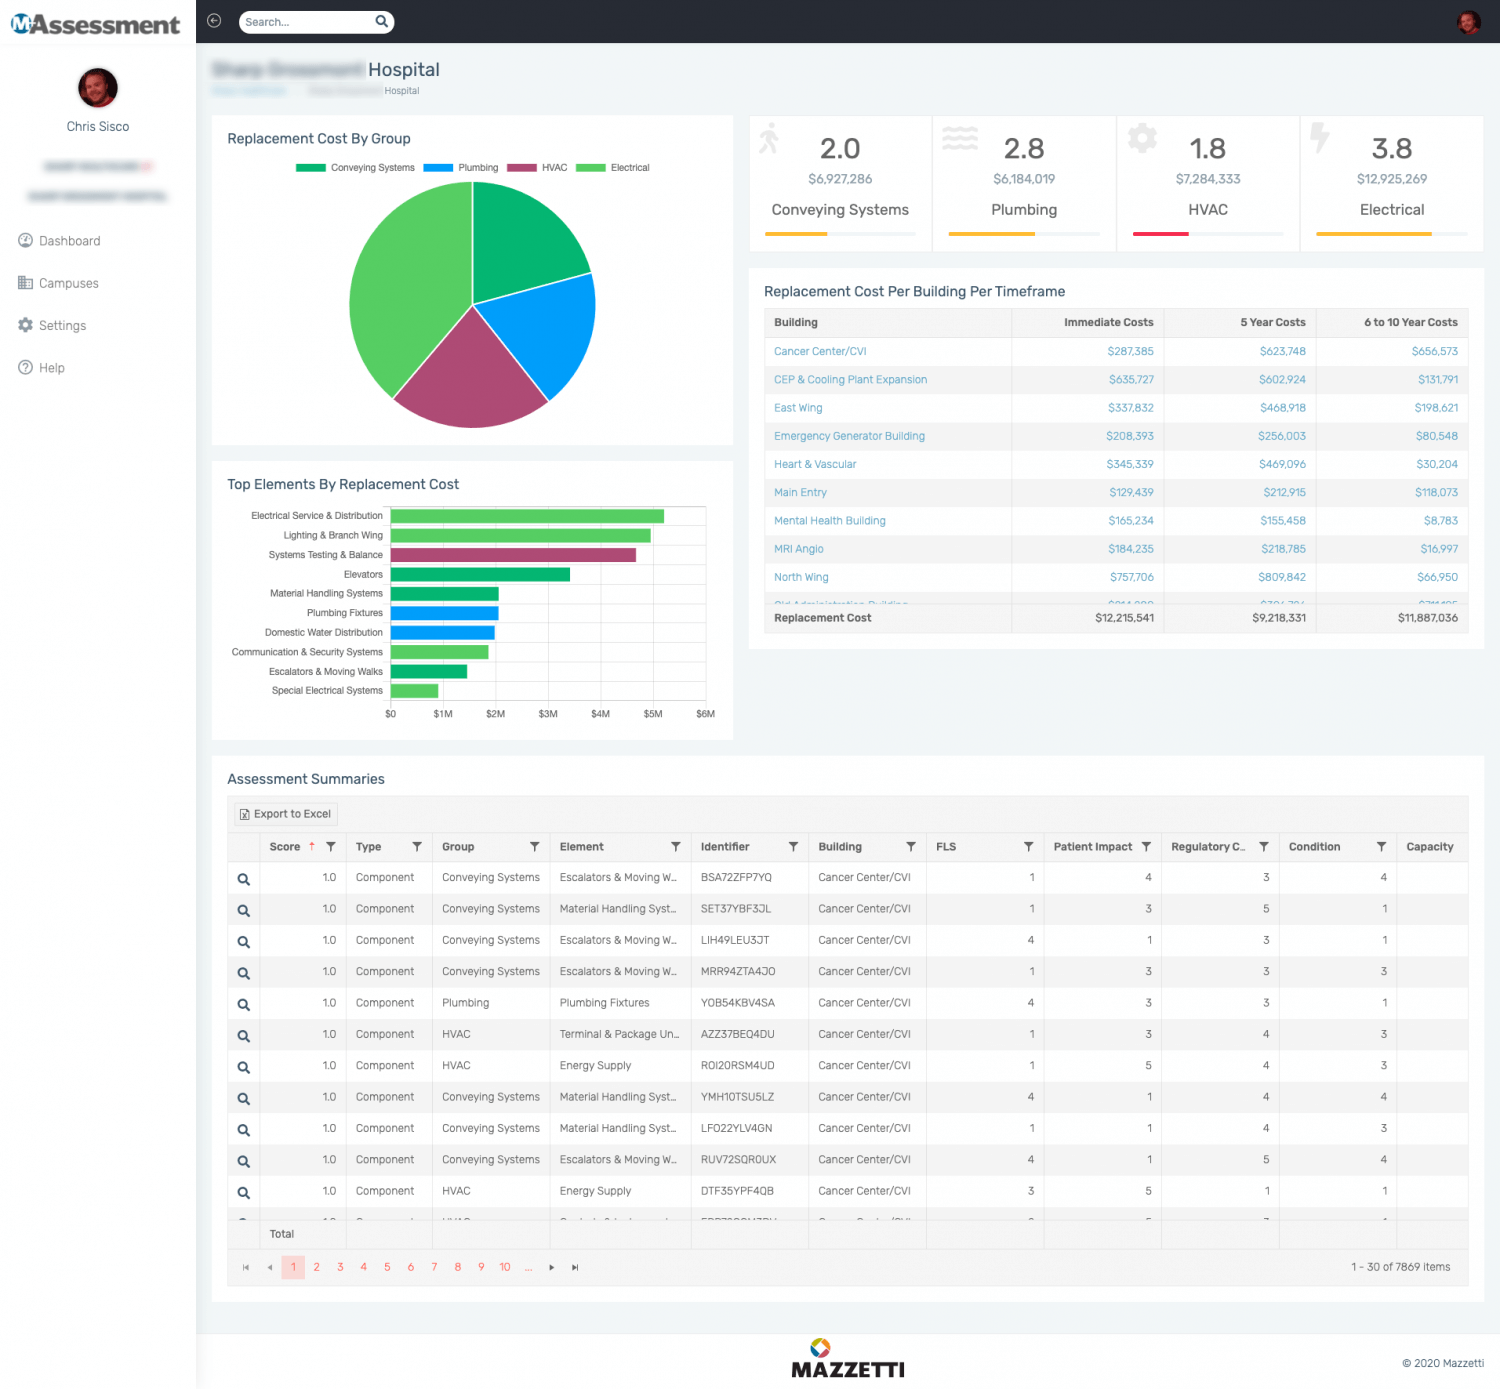Open the Group column filter dropdown
Viewport: 1500px width, 1389px height.
[x=535, y=847]
